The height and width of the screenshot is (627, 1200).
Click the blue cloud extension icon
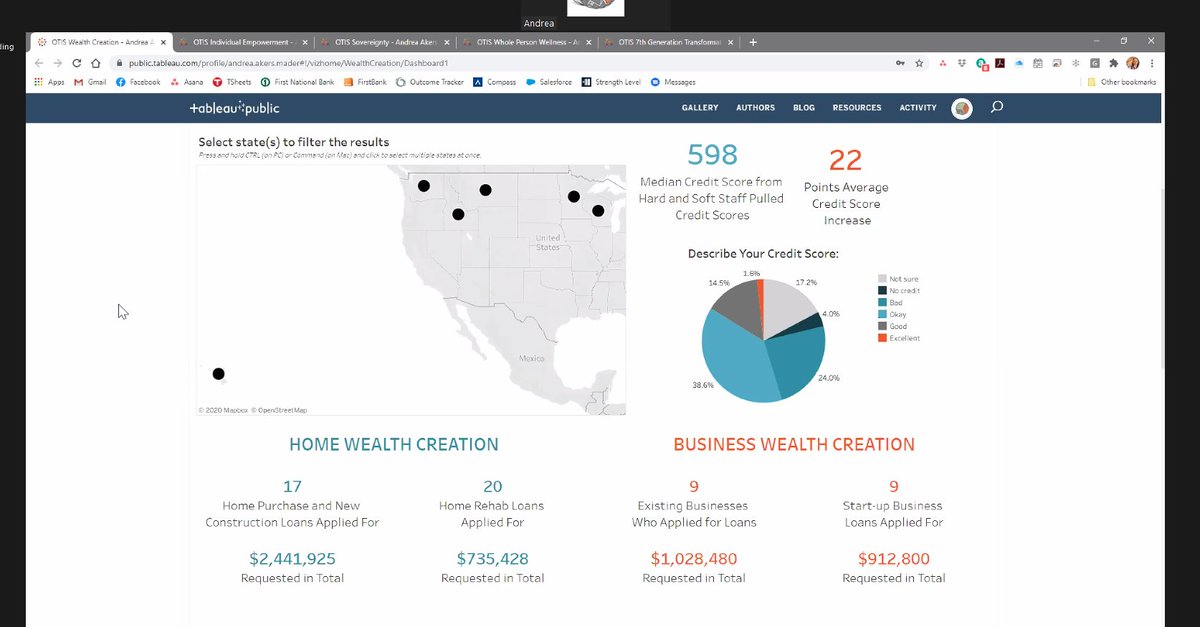coord(1019,63)
